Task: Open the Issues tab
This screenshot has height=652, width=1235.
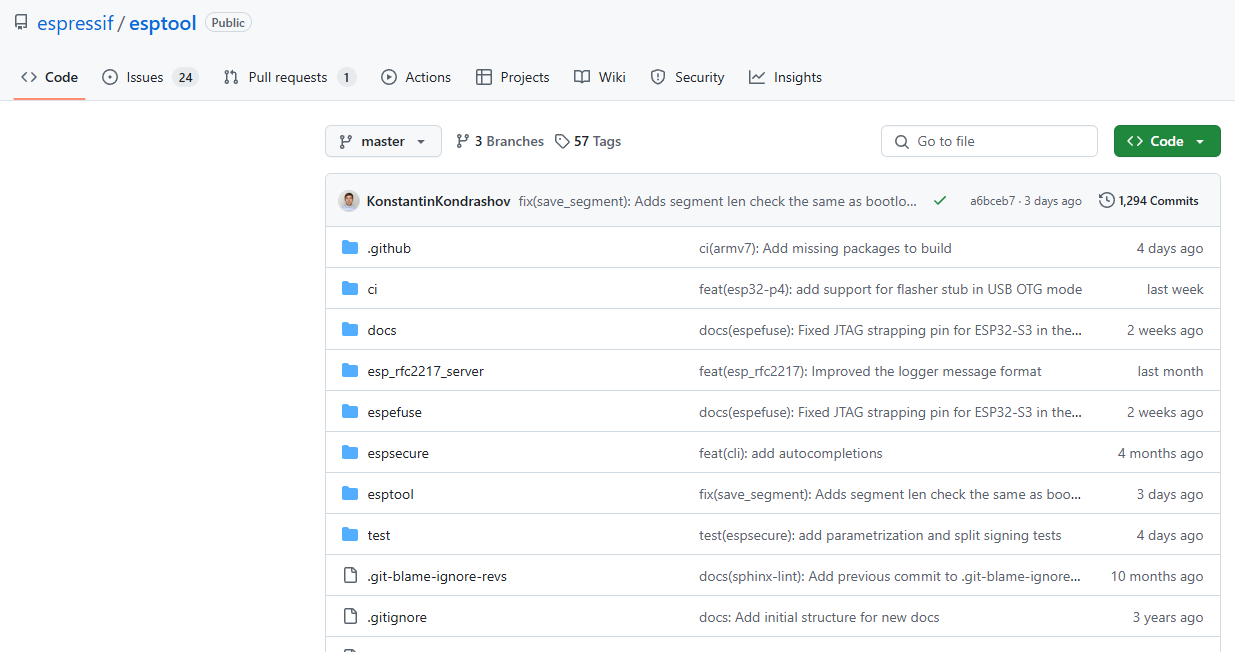Action: coord(150,77)
